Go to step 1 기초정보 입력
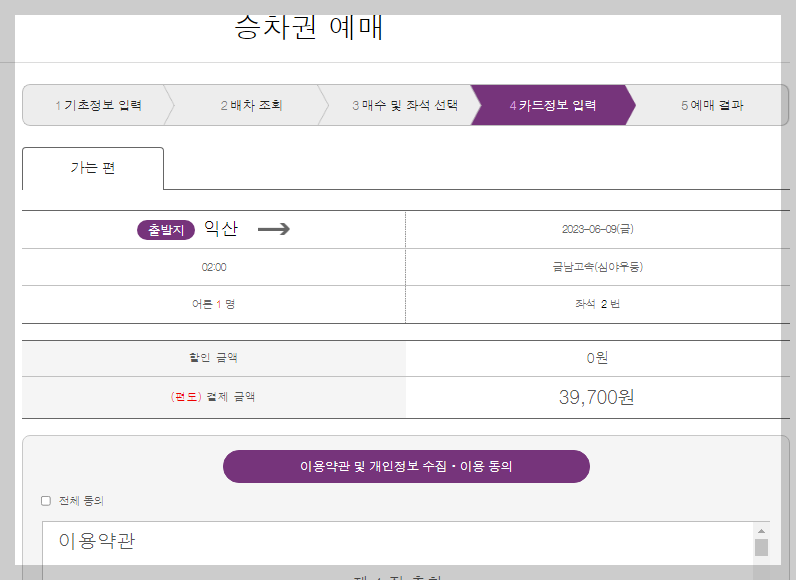This screenshot has width=796, height=580. pos(98,105)
